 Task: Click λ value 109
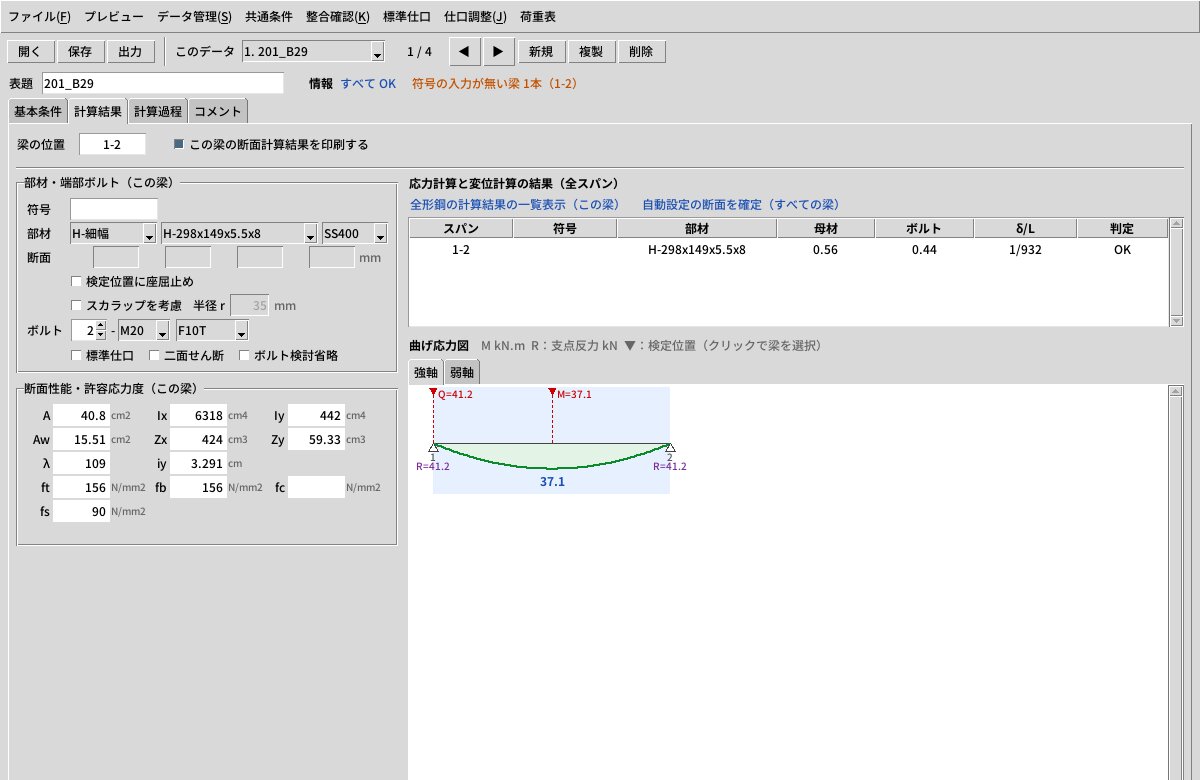[x=81, y=463]
